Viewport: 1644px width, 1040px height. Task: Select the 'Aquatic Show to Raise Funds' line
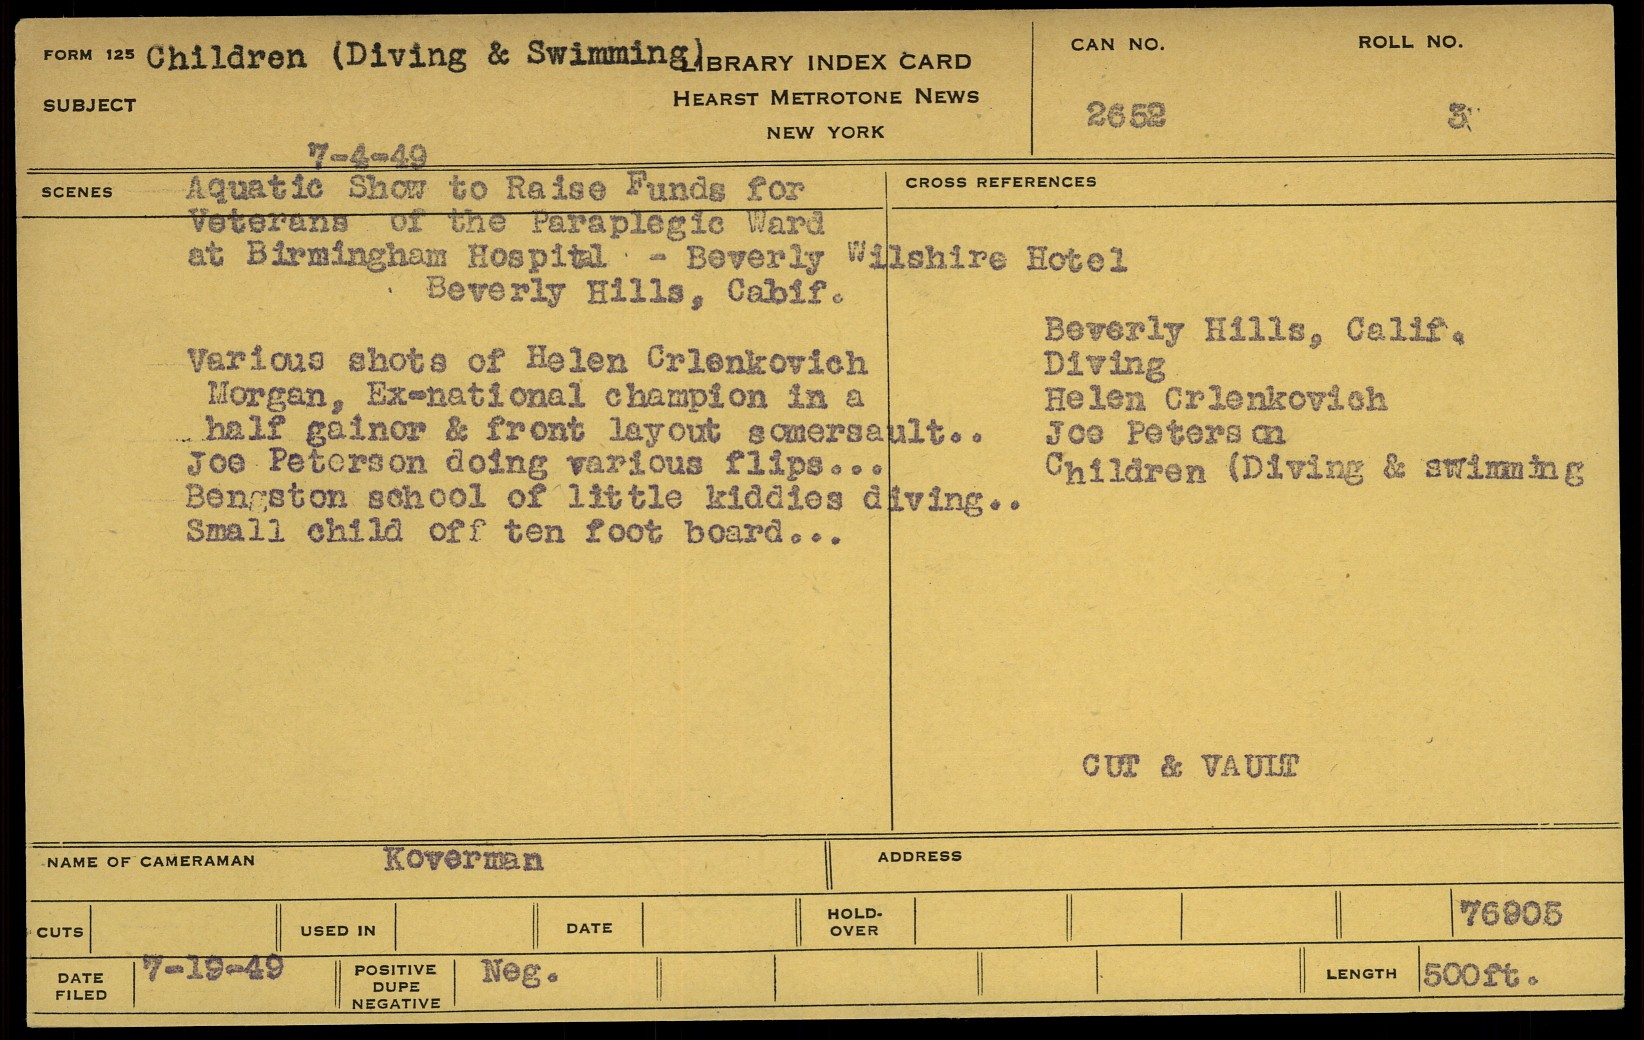point(494,188)
